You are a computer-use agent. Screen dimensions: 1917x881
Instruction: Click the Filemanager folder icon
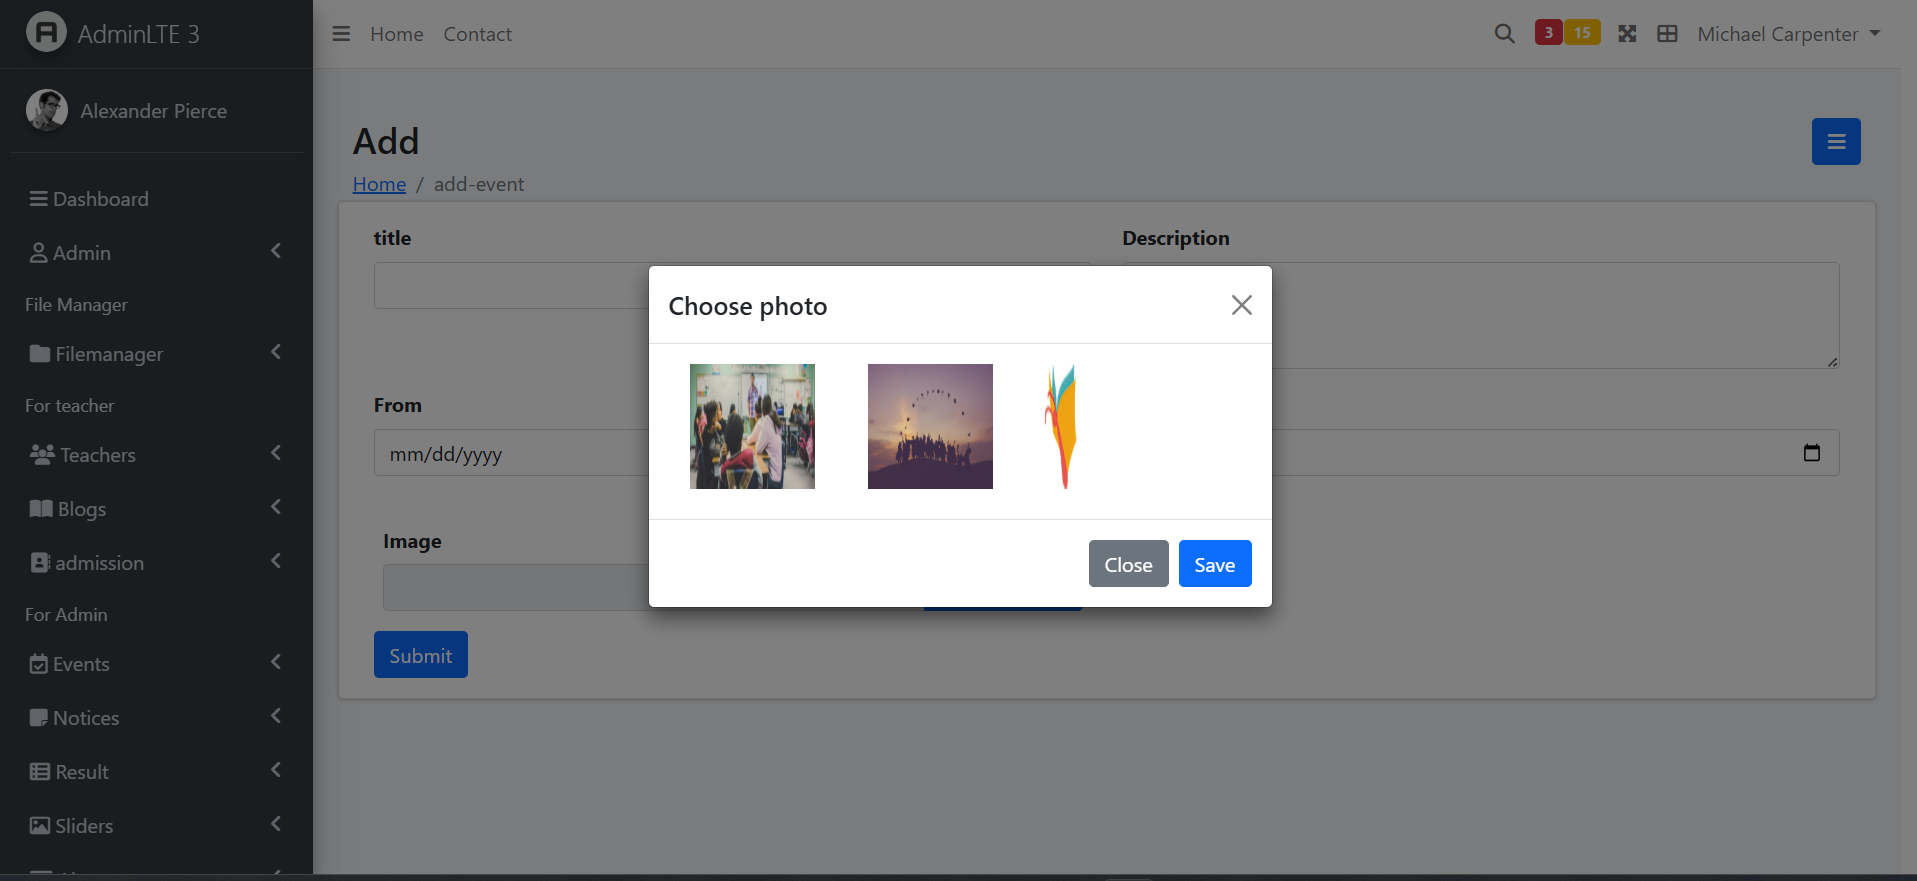pyautogui.click(x=40, y=354)
